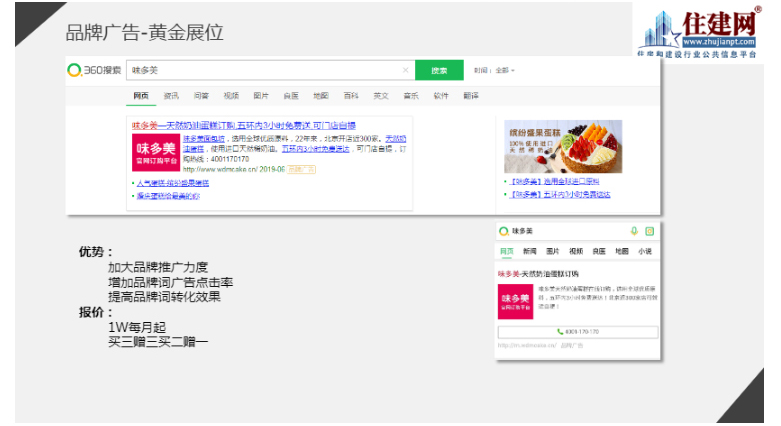Tap the phone number call button
The width and height of the screenshot is (781, 426).
click(x=577, y=332)
